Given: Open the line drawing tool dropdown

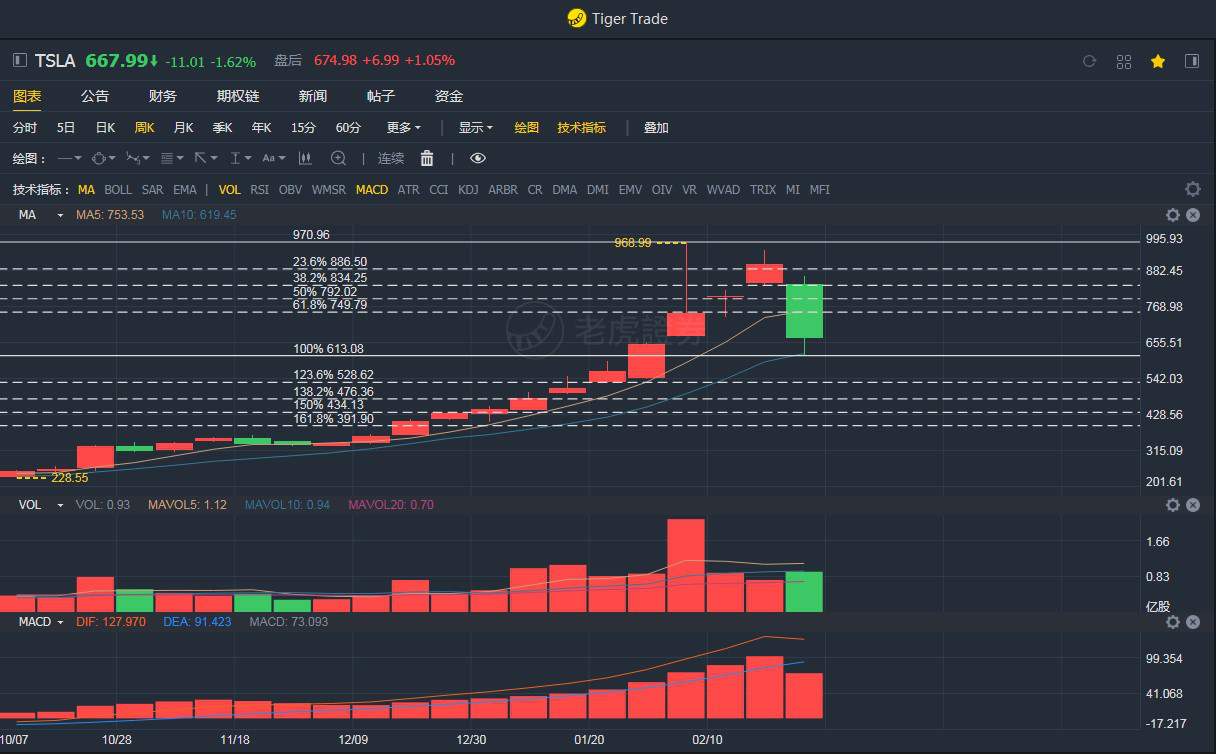Looking at the screenshot, I should 69,158.
